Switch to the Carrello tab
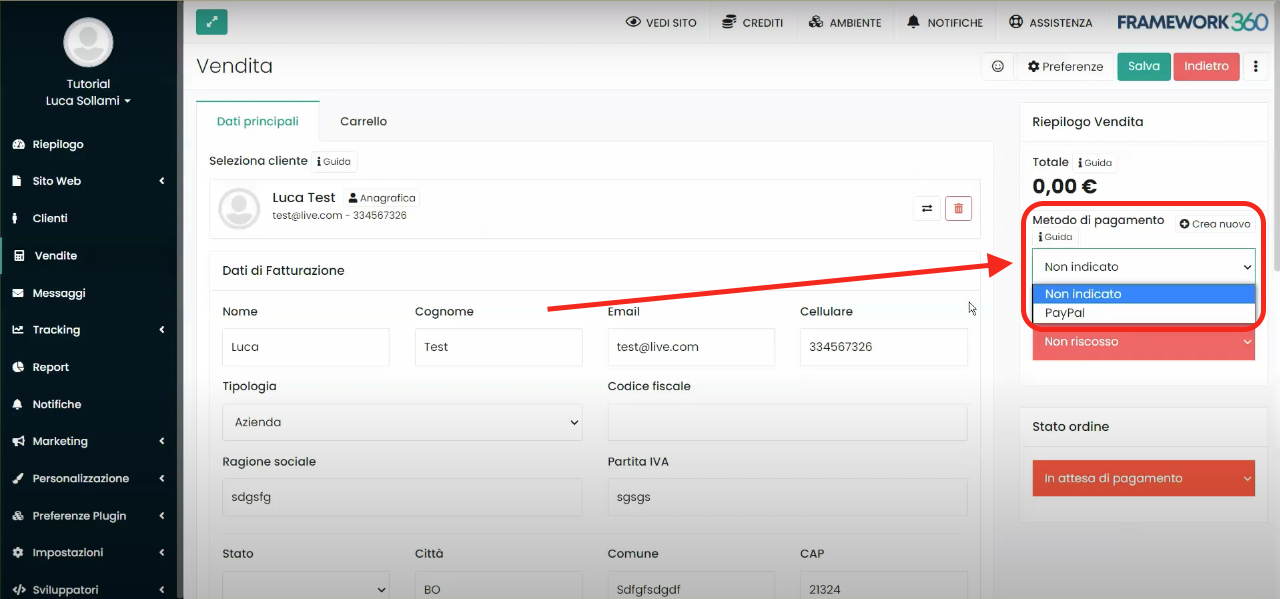The width and height of the screenshot is (1280, 599). click(363, 121)
